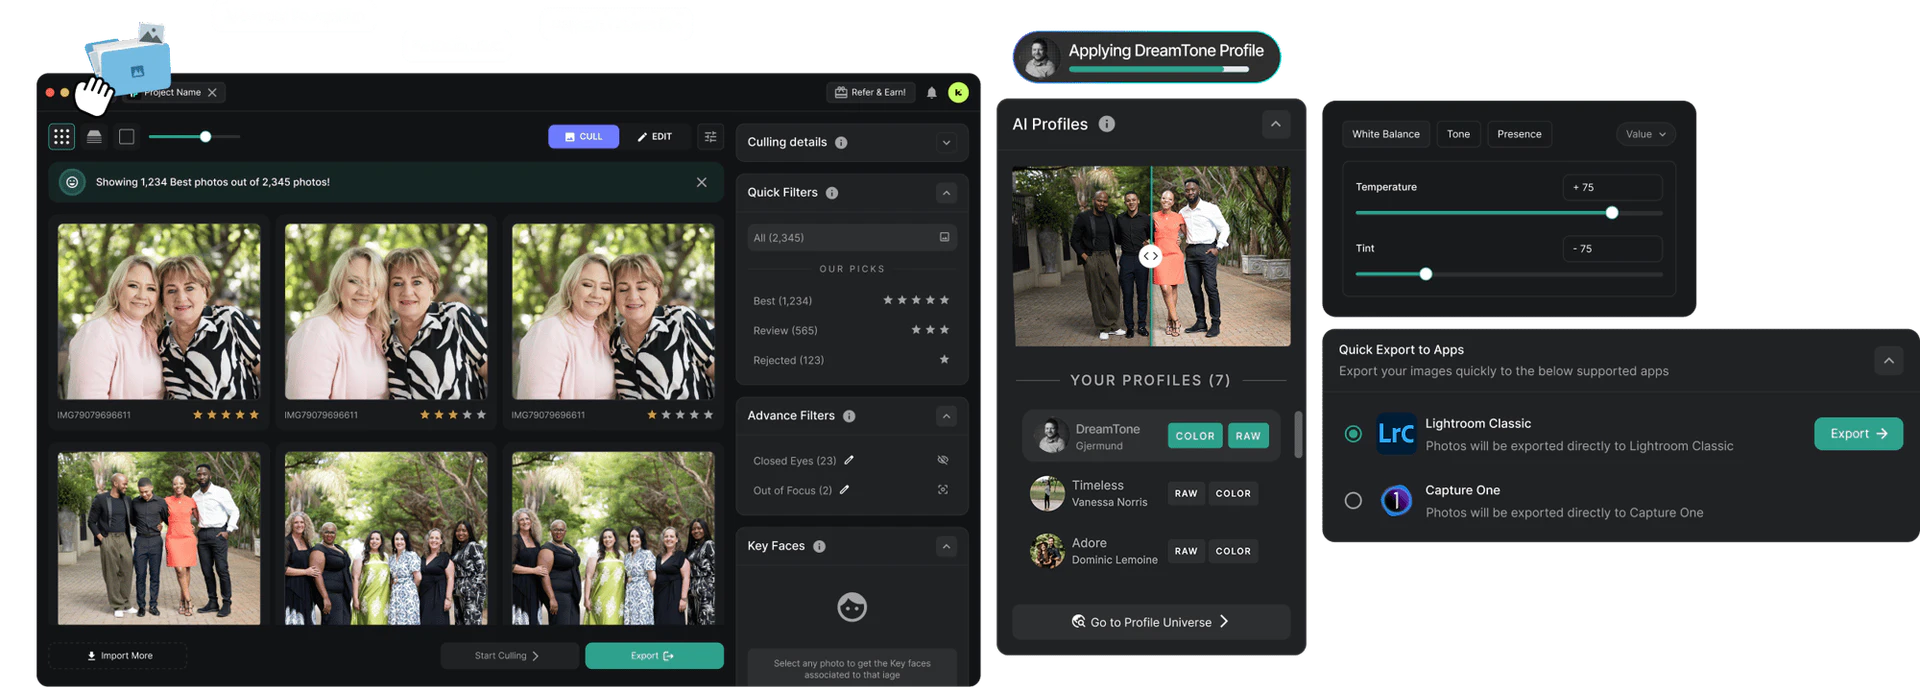The image size is (1920, 687).
Task: Switch to EDIT mode
Action: point(655,136)
